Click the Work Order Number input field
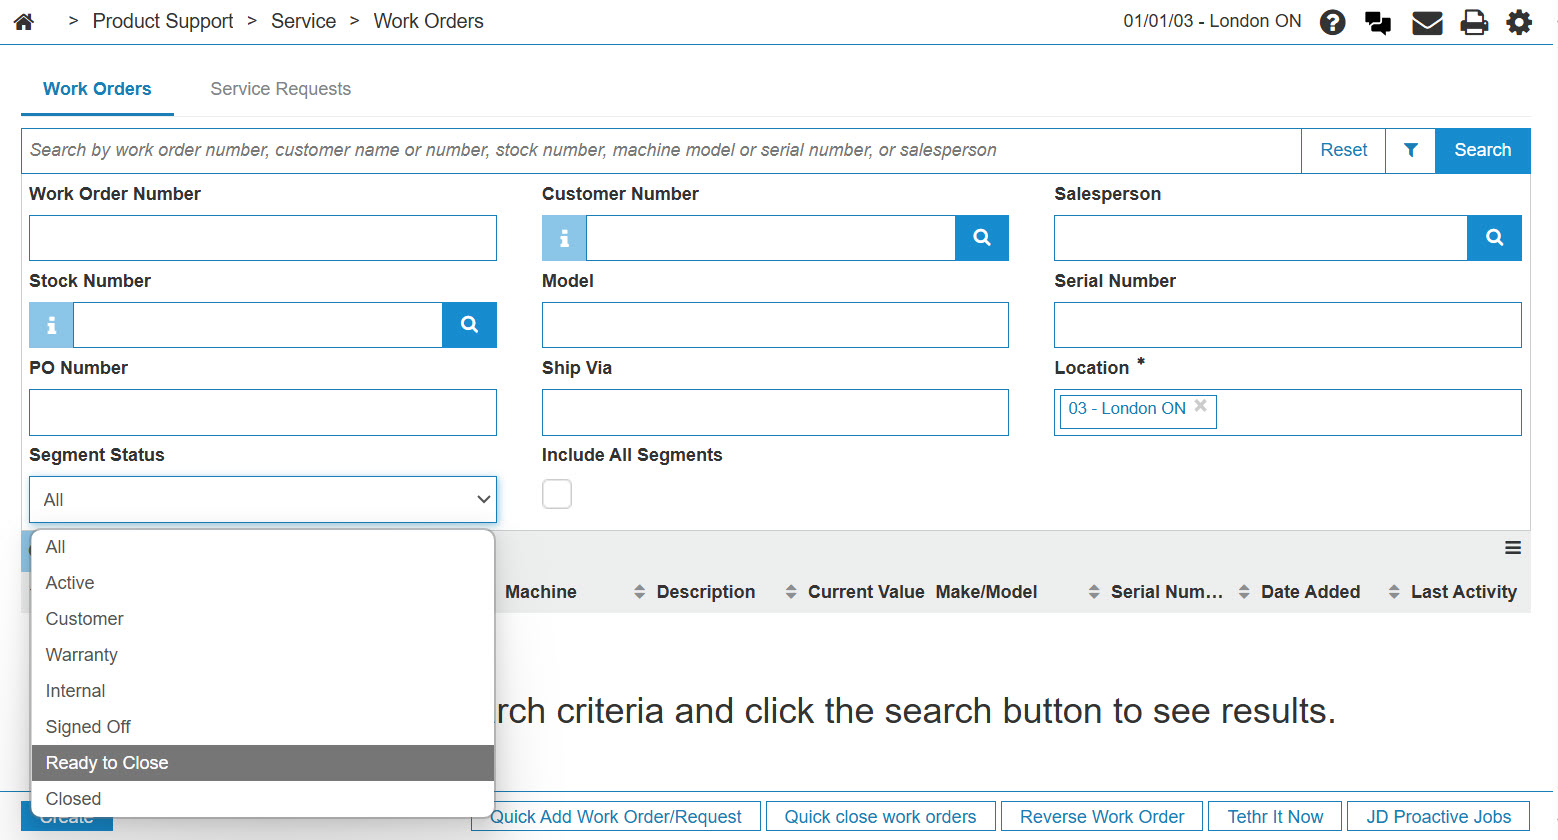This screenshot has height=840, width=1558. pos(262,238)
